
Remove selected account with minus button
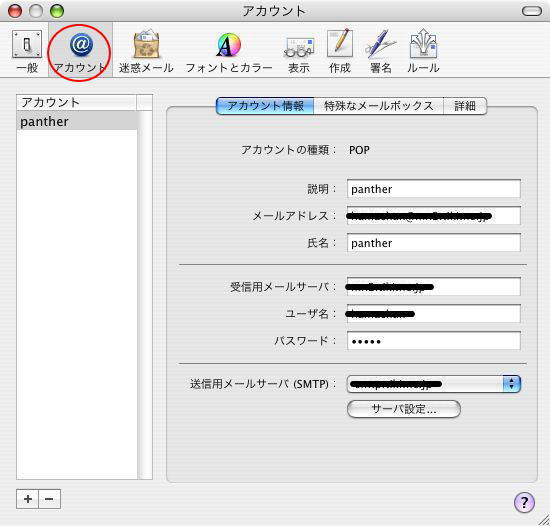click(49, 499)
